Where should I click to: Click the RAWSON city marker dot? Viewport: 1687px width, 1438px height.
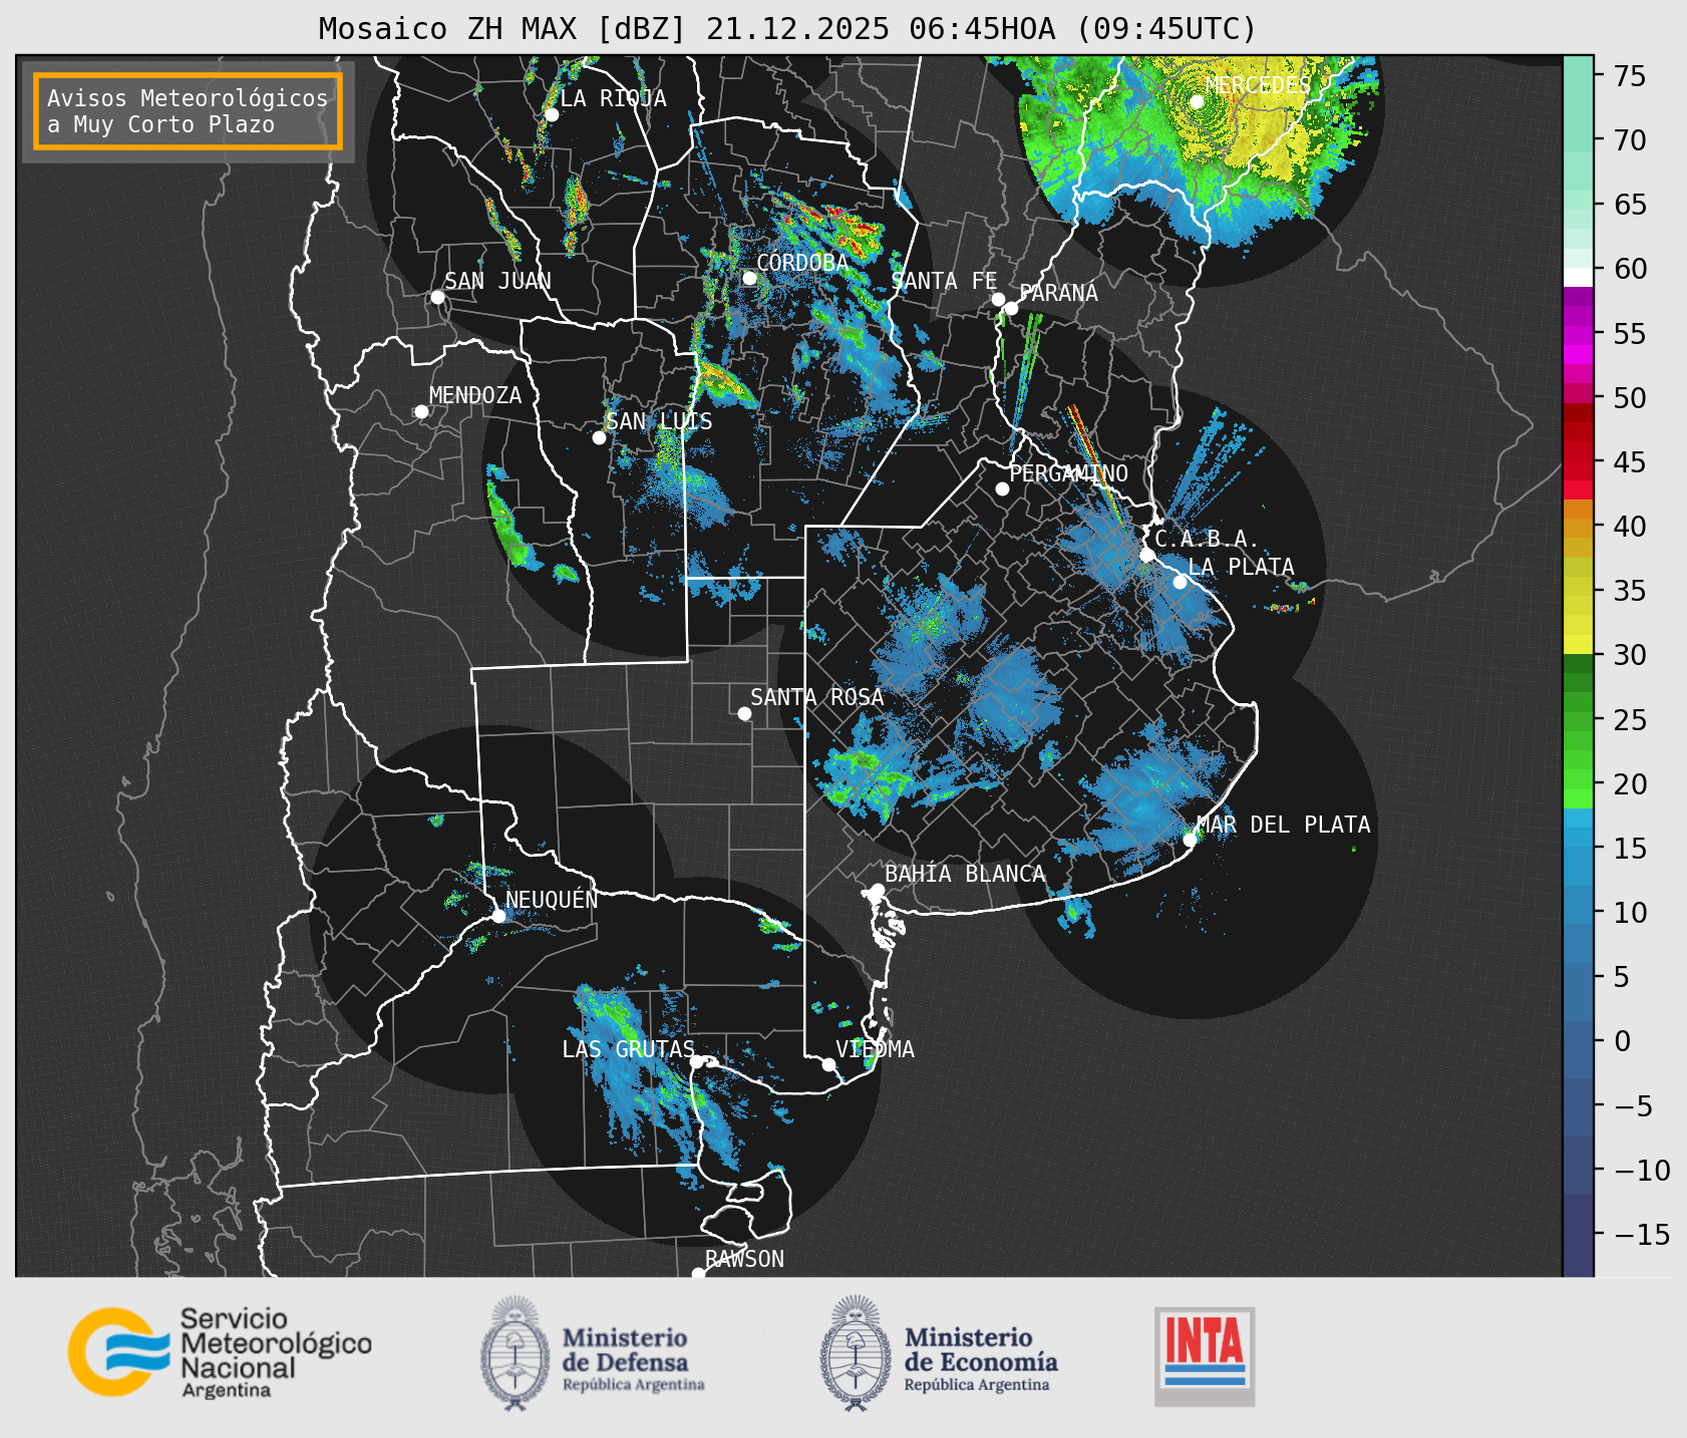[698, 1273]
